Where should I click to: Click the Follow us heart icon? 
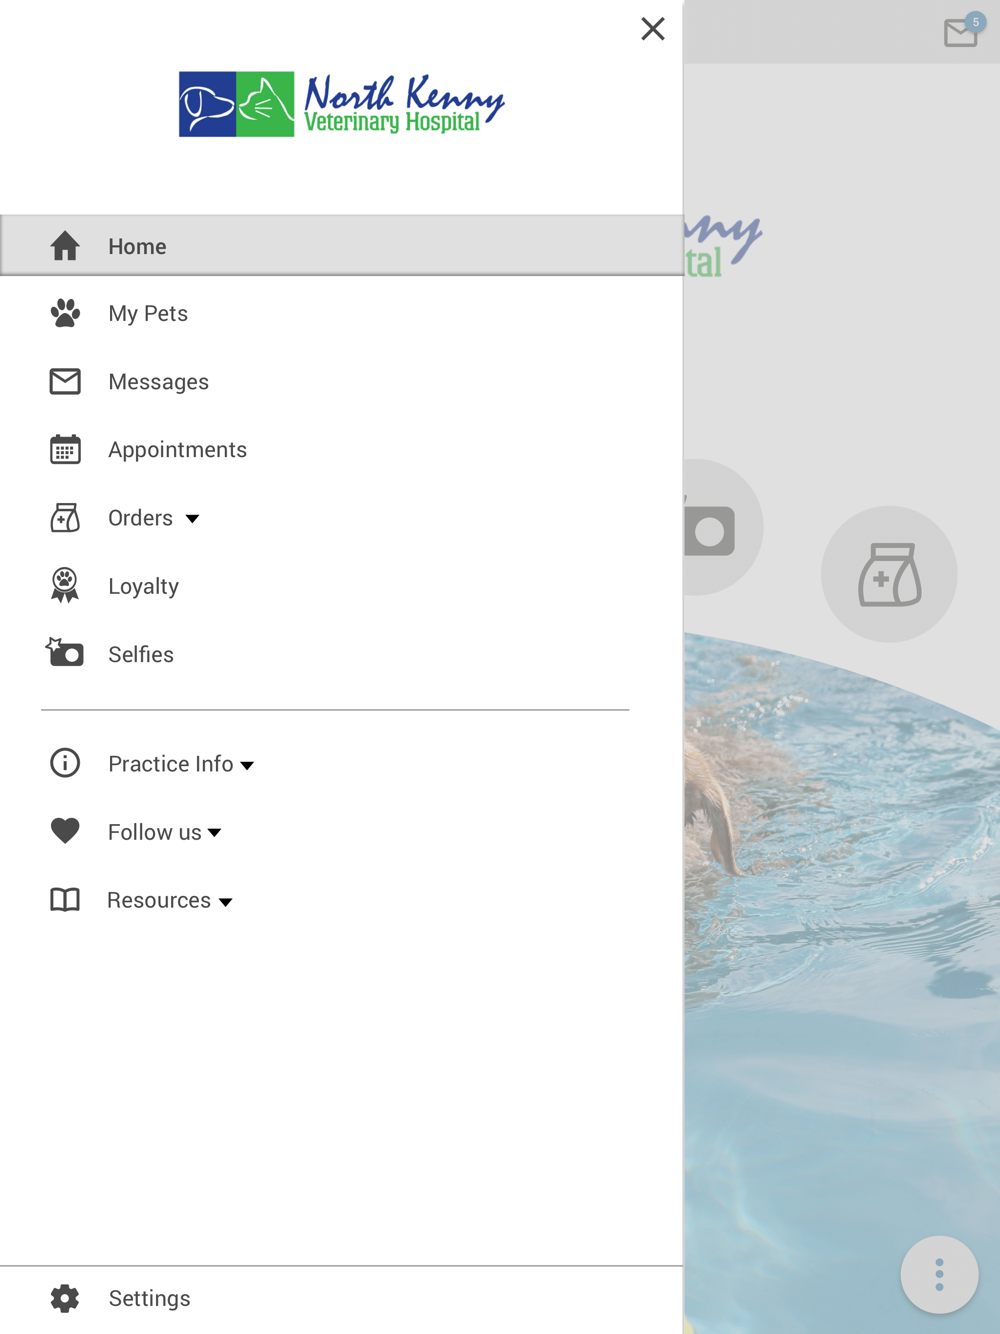tap(65, 831)
